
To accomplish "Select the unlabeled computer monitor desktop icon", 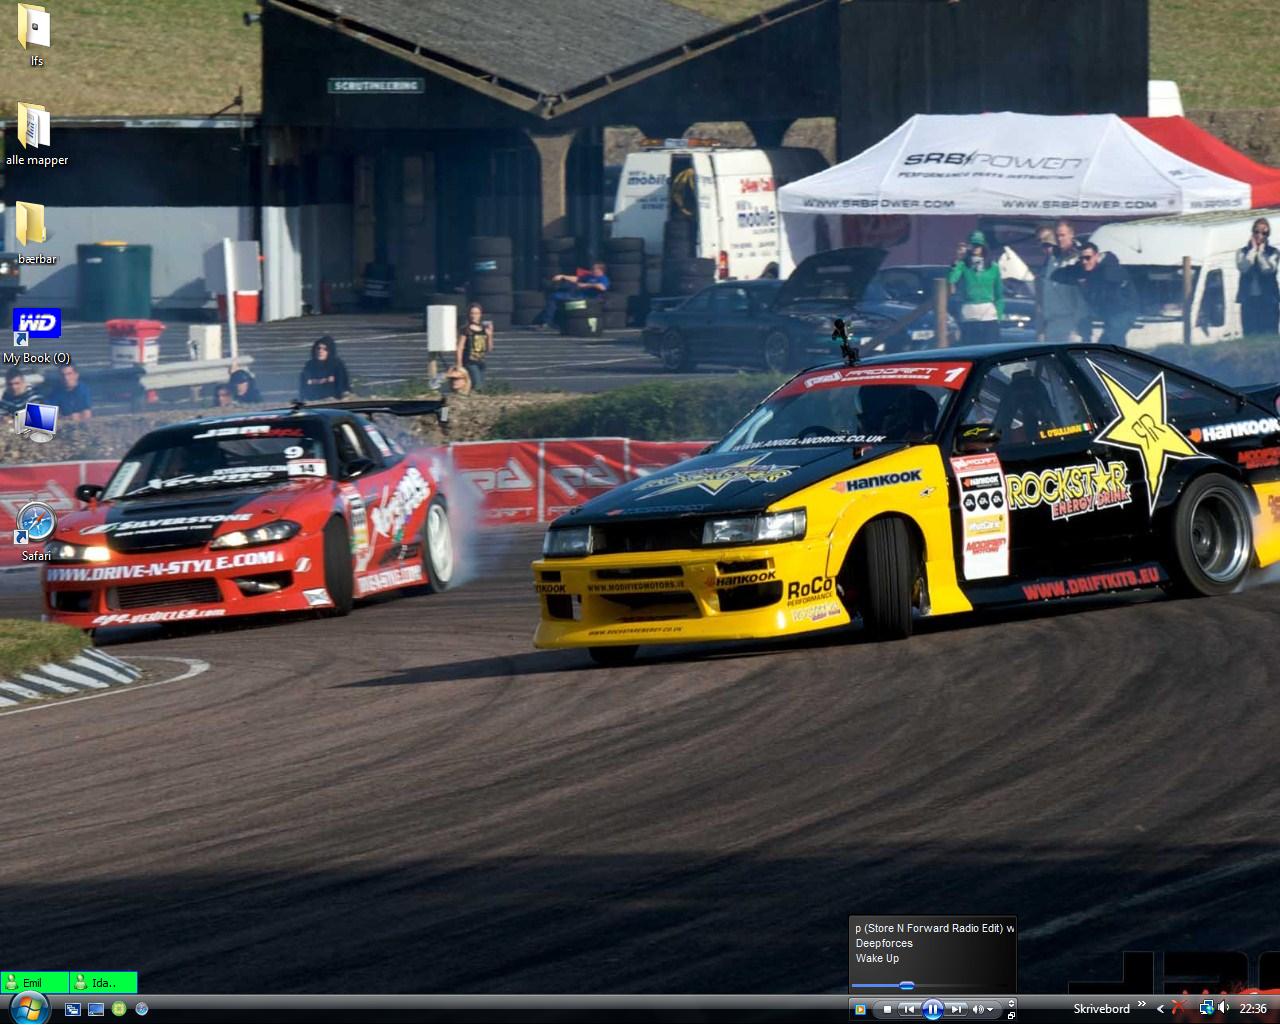I will tap(37, 421).
